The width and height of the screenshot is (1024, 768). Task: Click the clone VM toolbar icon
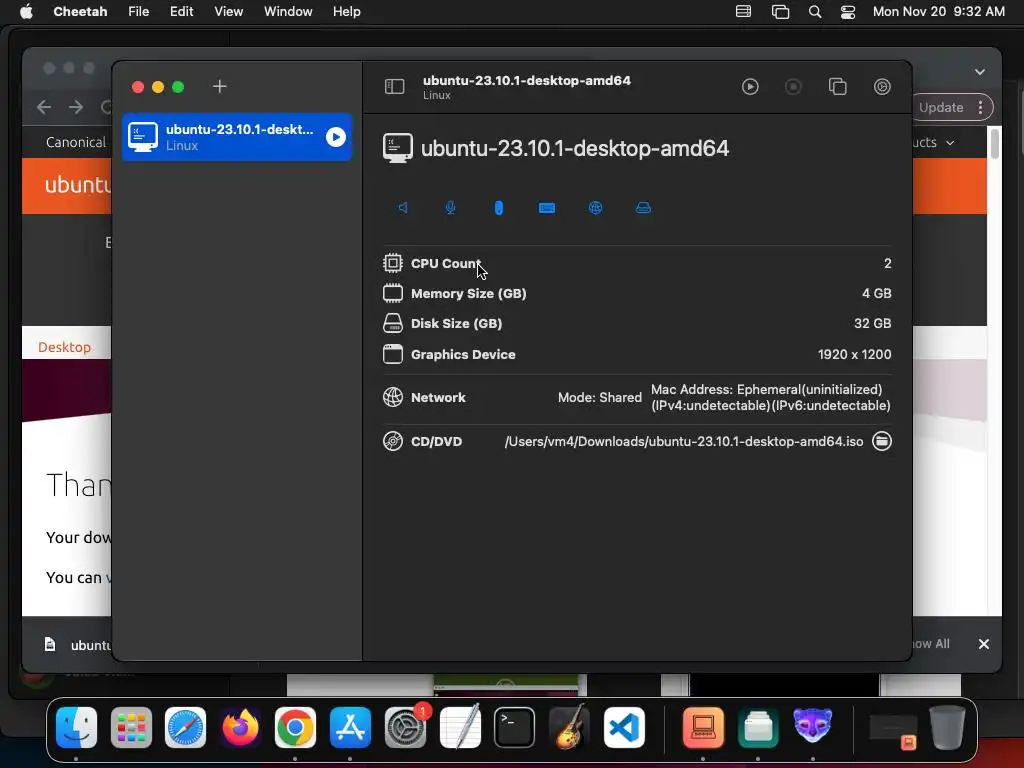pos(838,87)
